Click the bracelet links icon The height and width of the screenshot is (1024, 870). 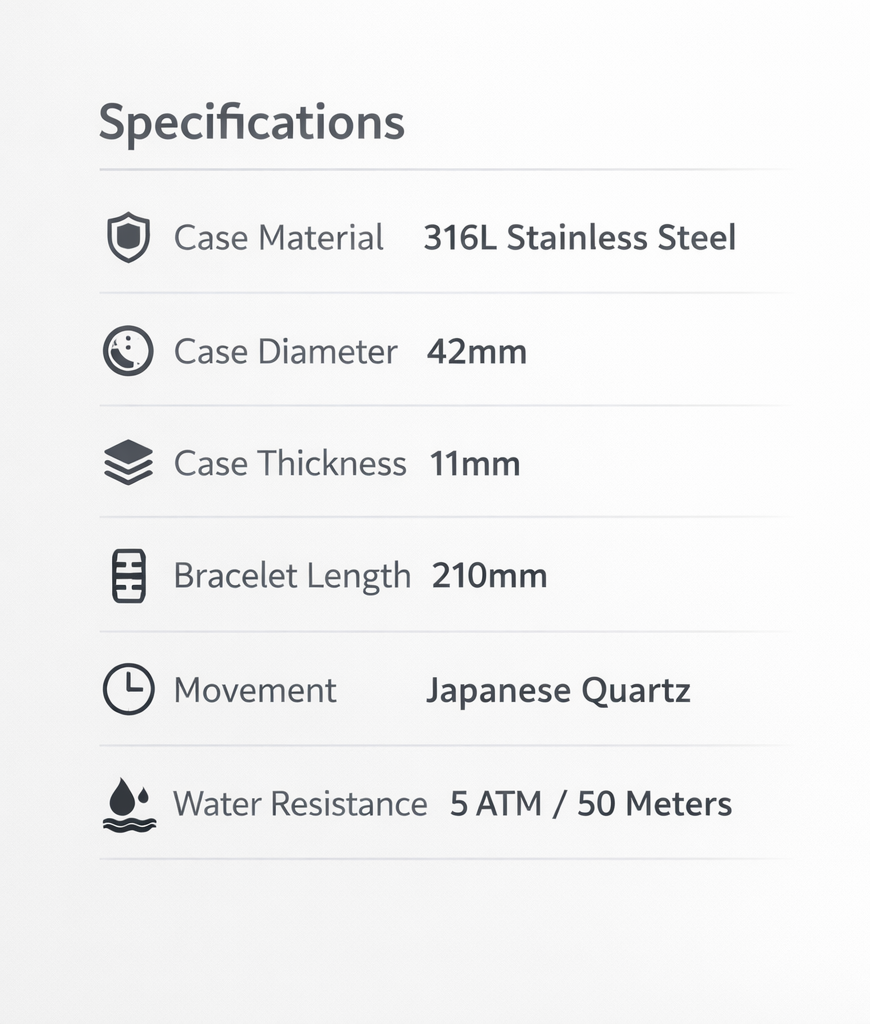pos(128,576)
